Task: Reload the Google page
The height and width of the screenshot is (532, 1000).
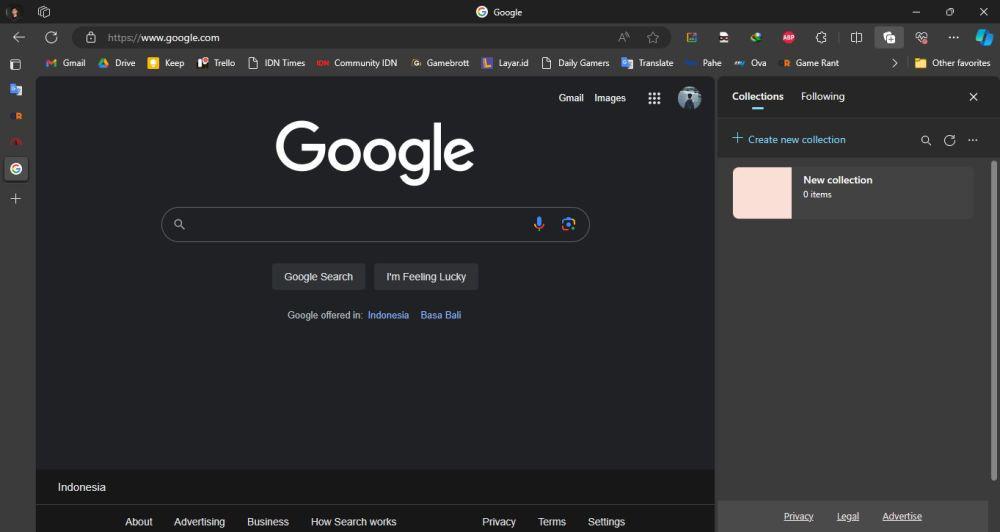Action: point(51,38)
